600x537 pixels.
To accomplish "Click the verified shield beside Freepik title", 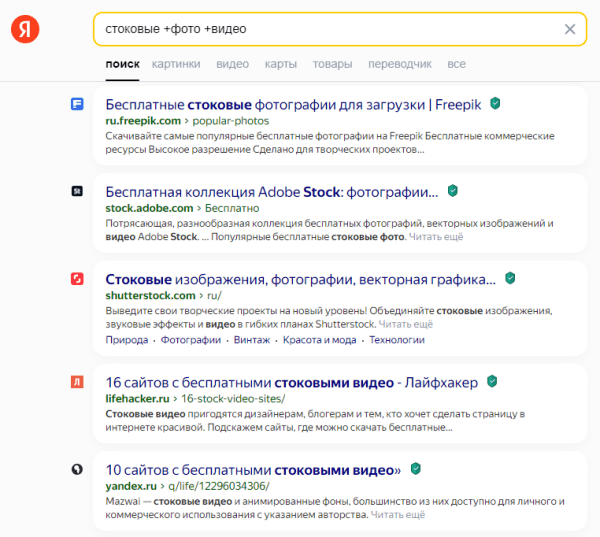I will point(495,103).
